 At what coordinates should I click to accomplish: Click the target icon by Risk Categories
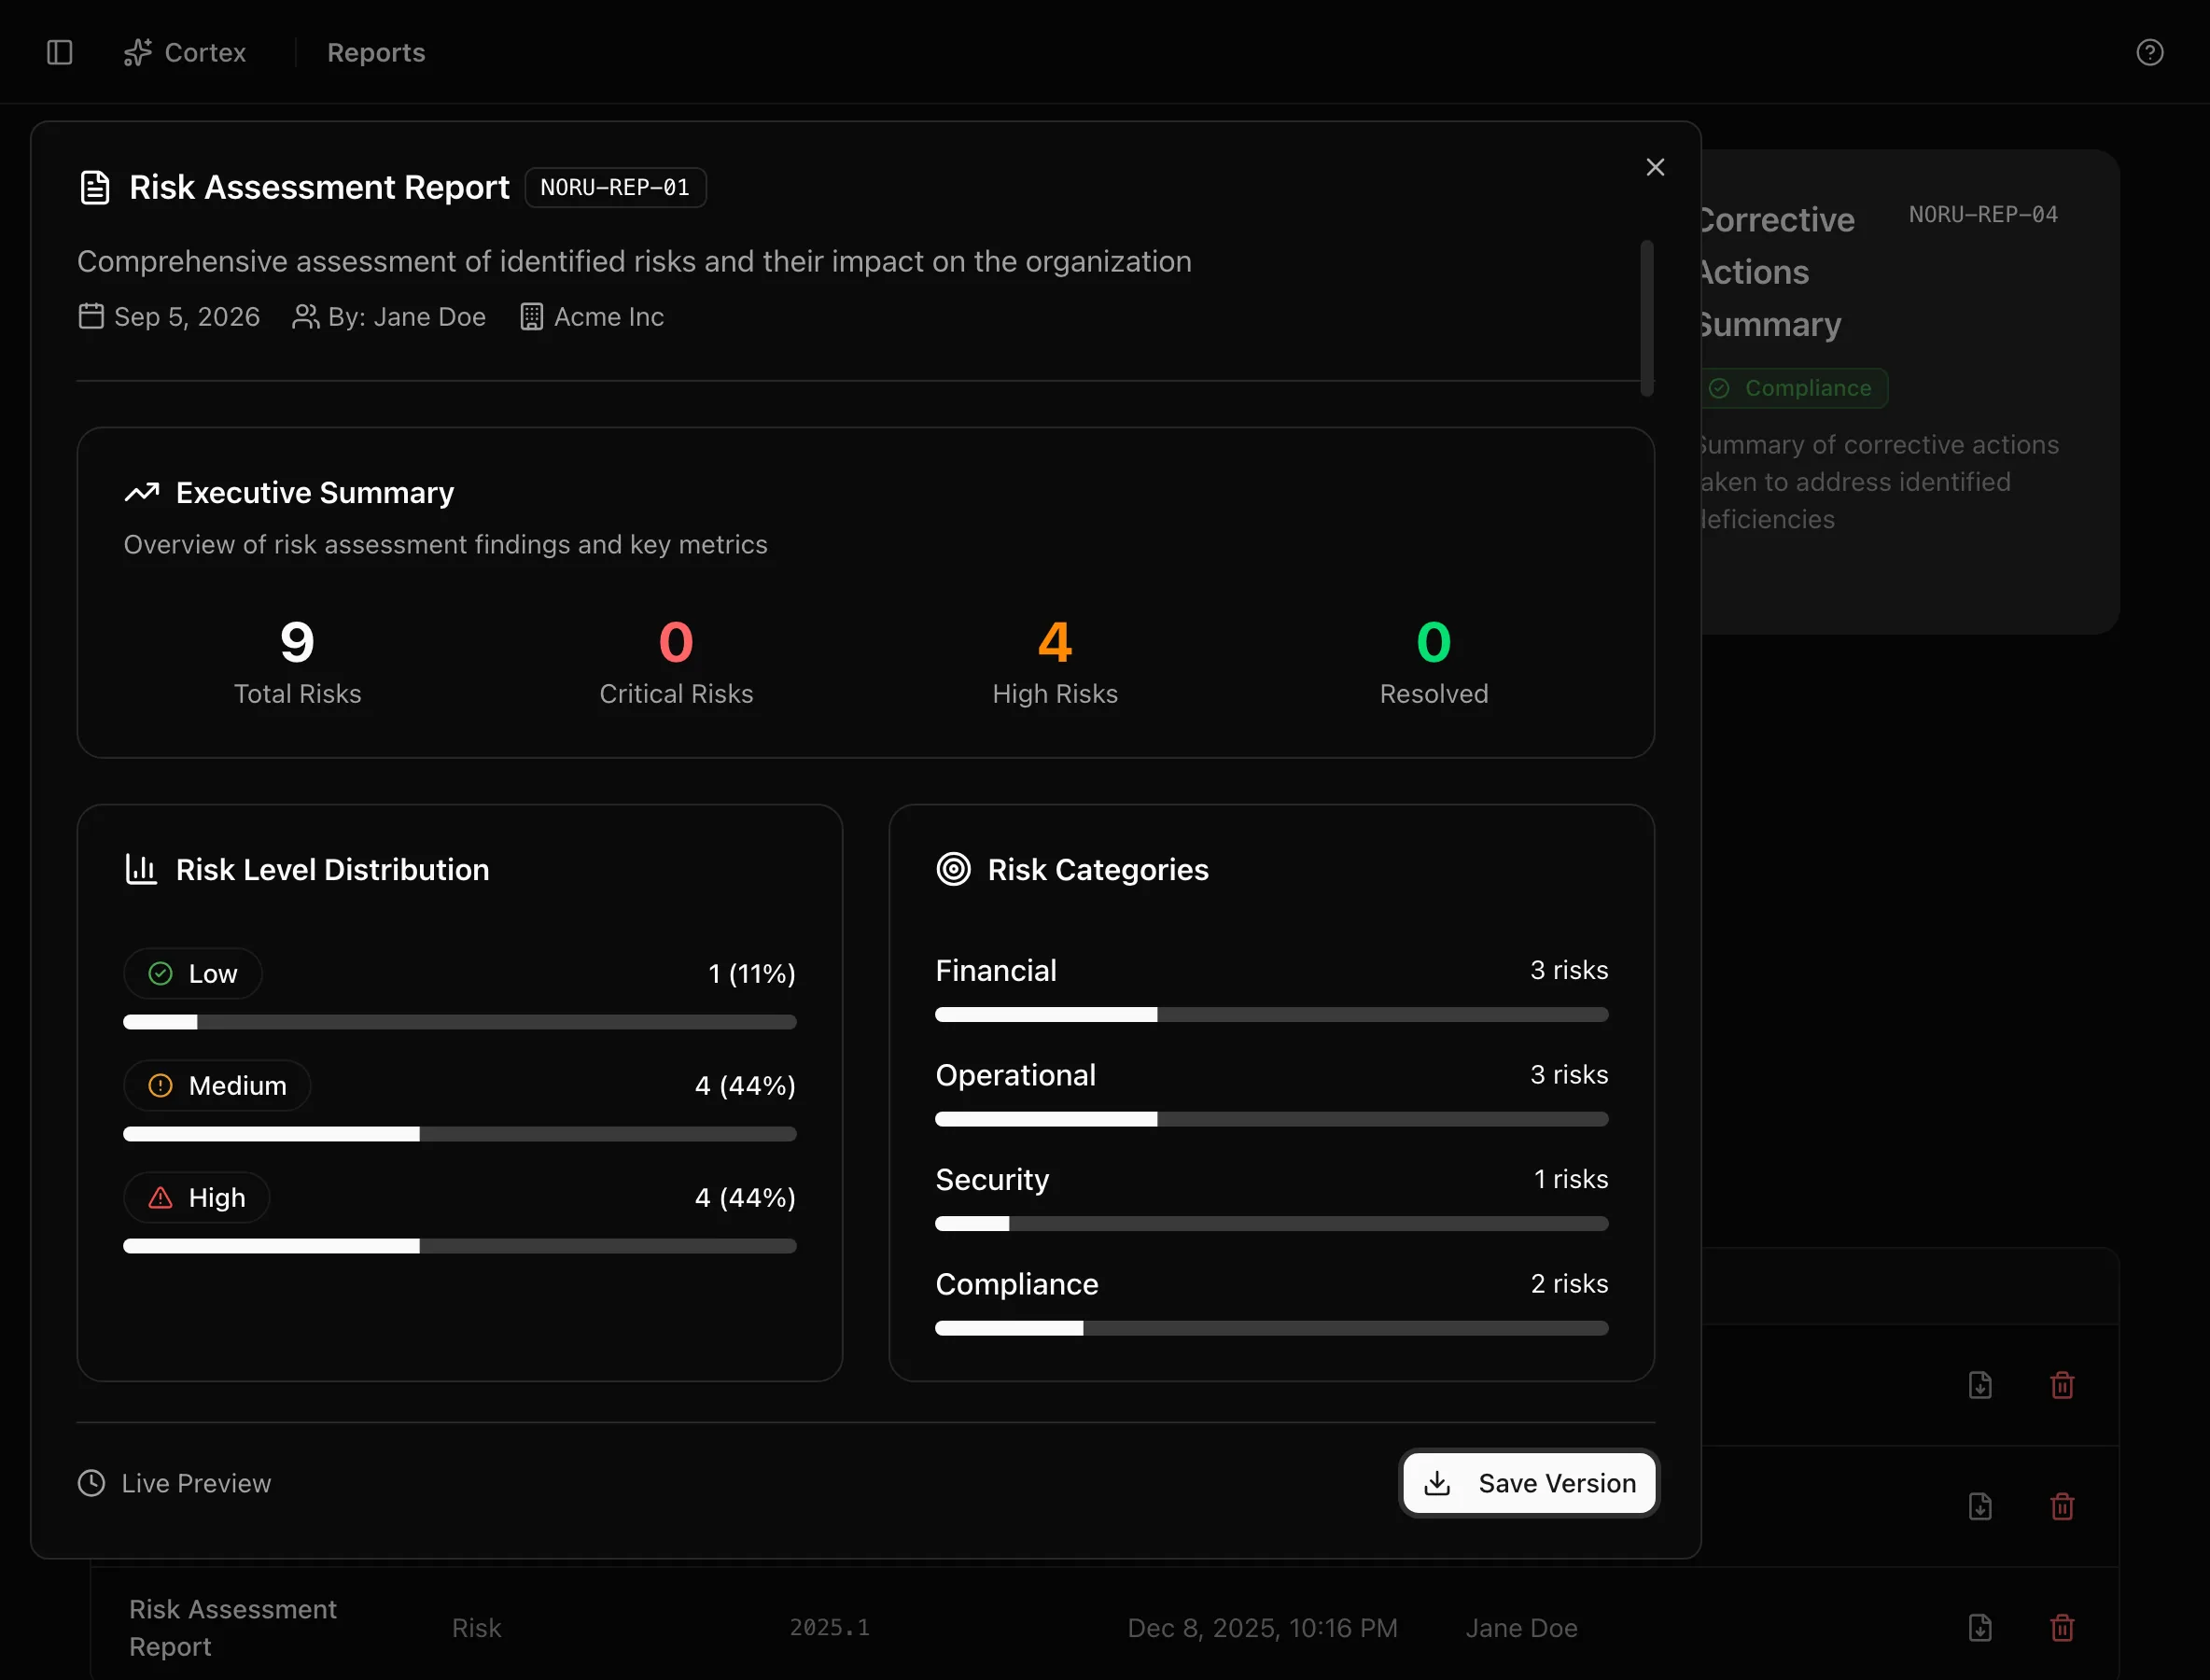coord(953,869)
